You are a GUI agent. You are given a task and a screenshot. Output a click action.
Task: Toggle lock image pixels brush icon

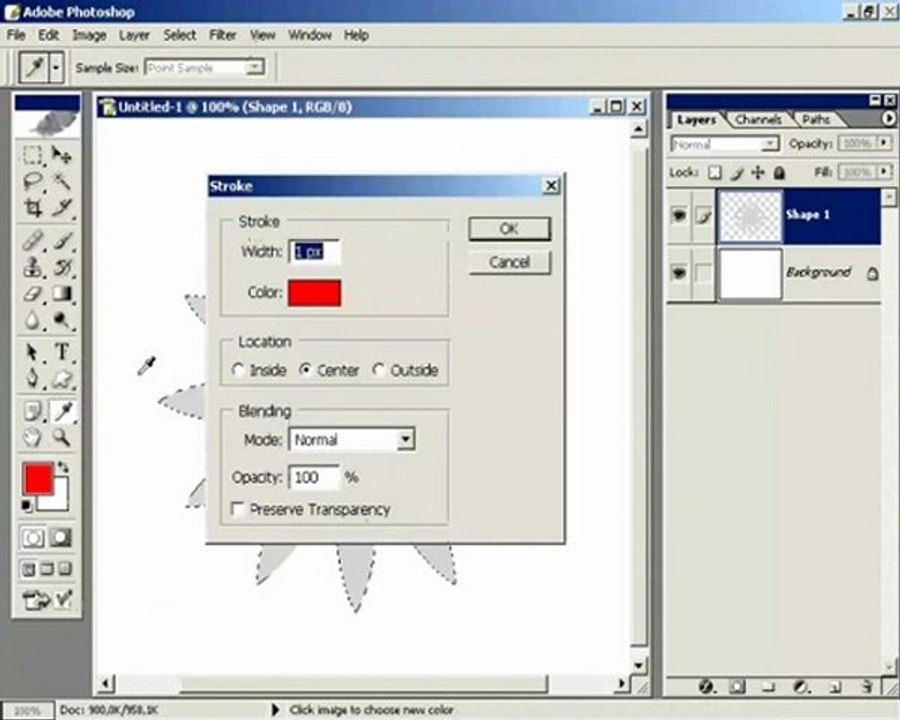pyautogui.click(x=737, y=172)
